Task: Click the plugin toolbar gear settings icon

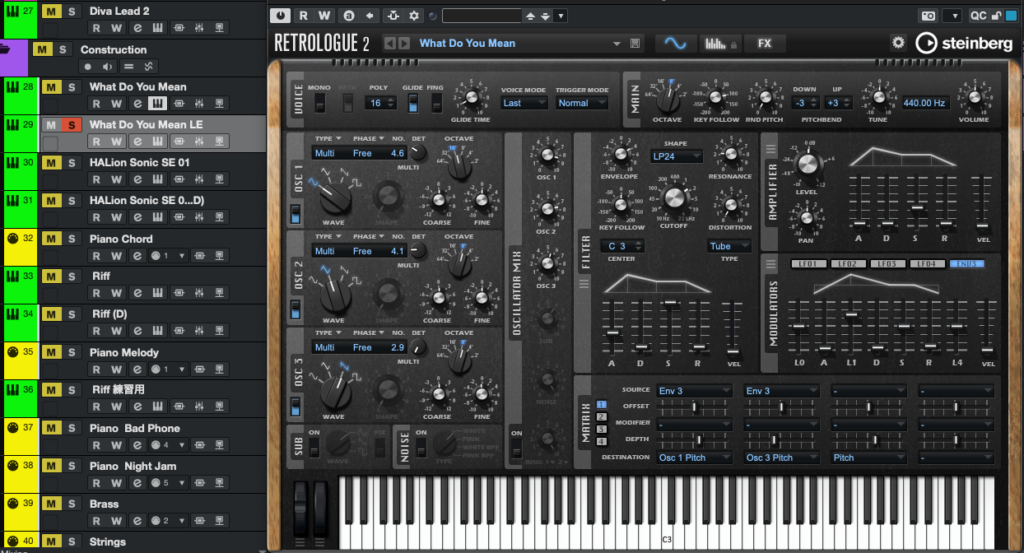Action: 413,16
